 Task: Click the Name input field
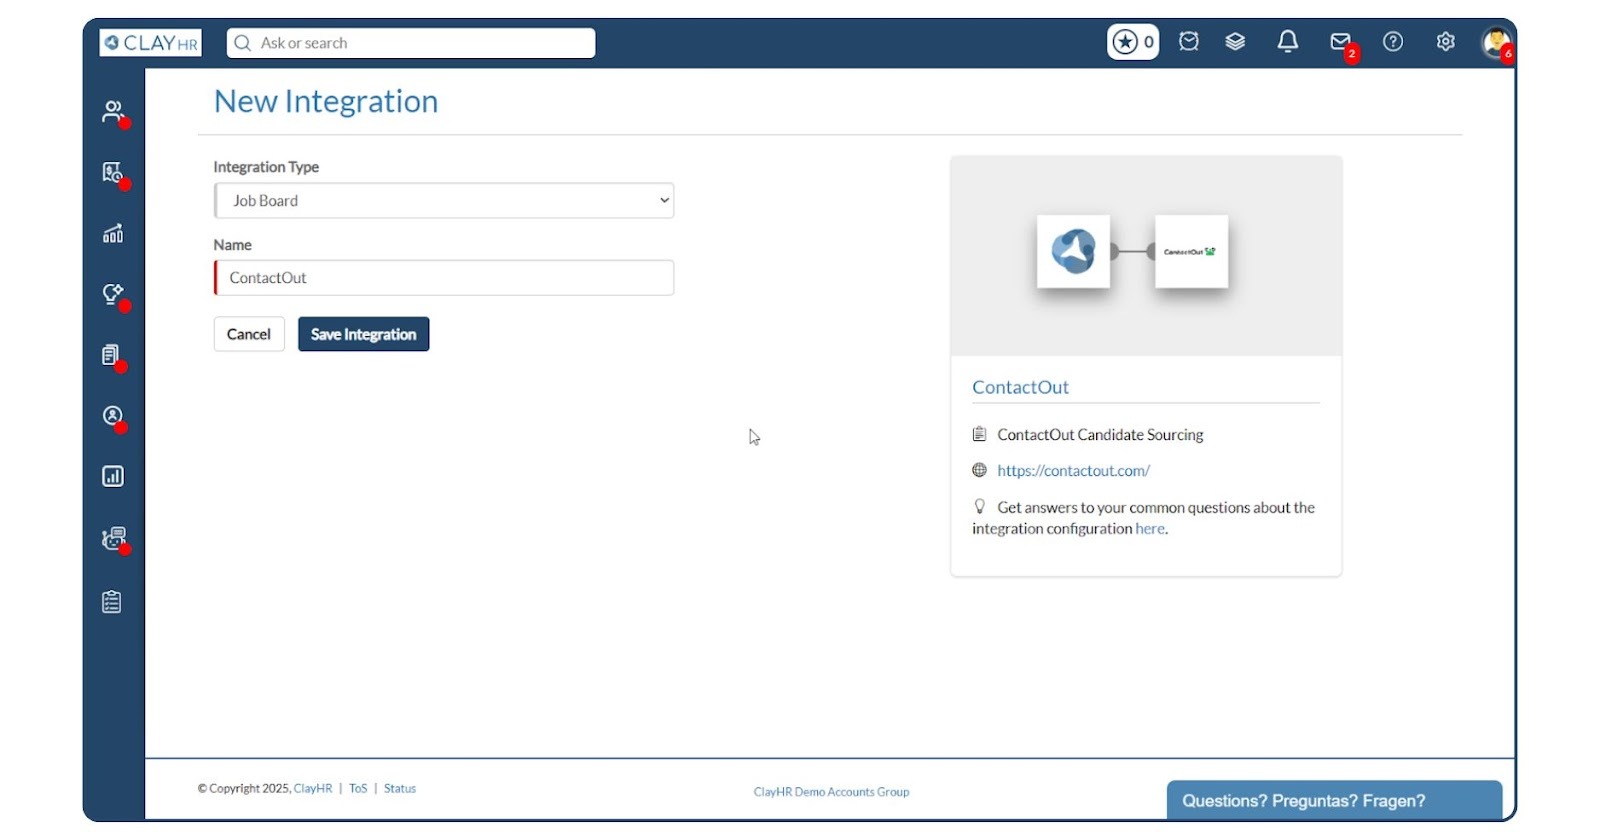(x=444, y=278)
